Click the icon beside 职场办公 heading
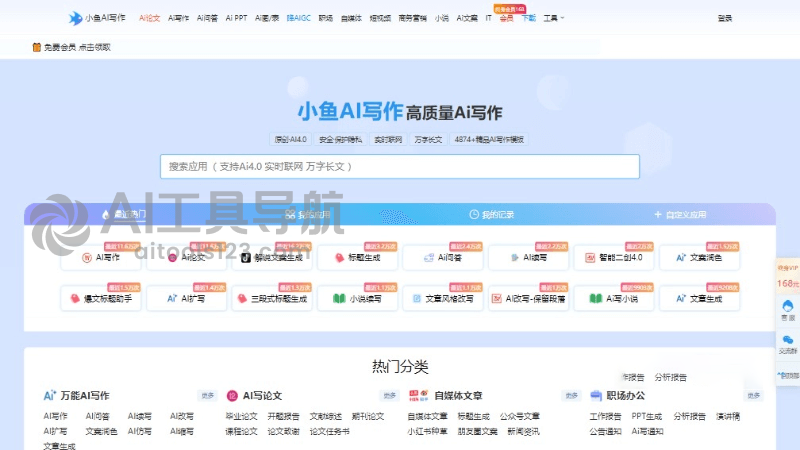Screen dimensions: 800x450 click(x=596, y=395)
